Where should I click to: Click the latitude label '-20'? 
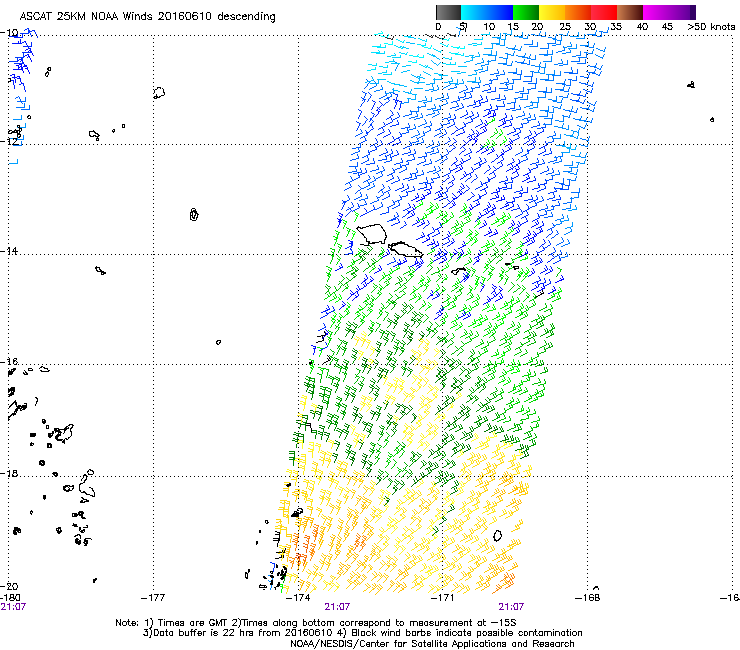[9, 586]
